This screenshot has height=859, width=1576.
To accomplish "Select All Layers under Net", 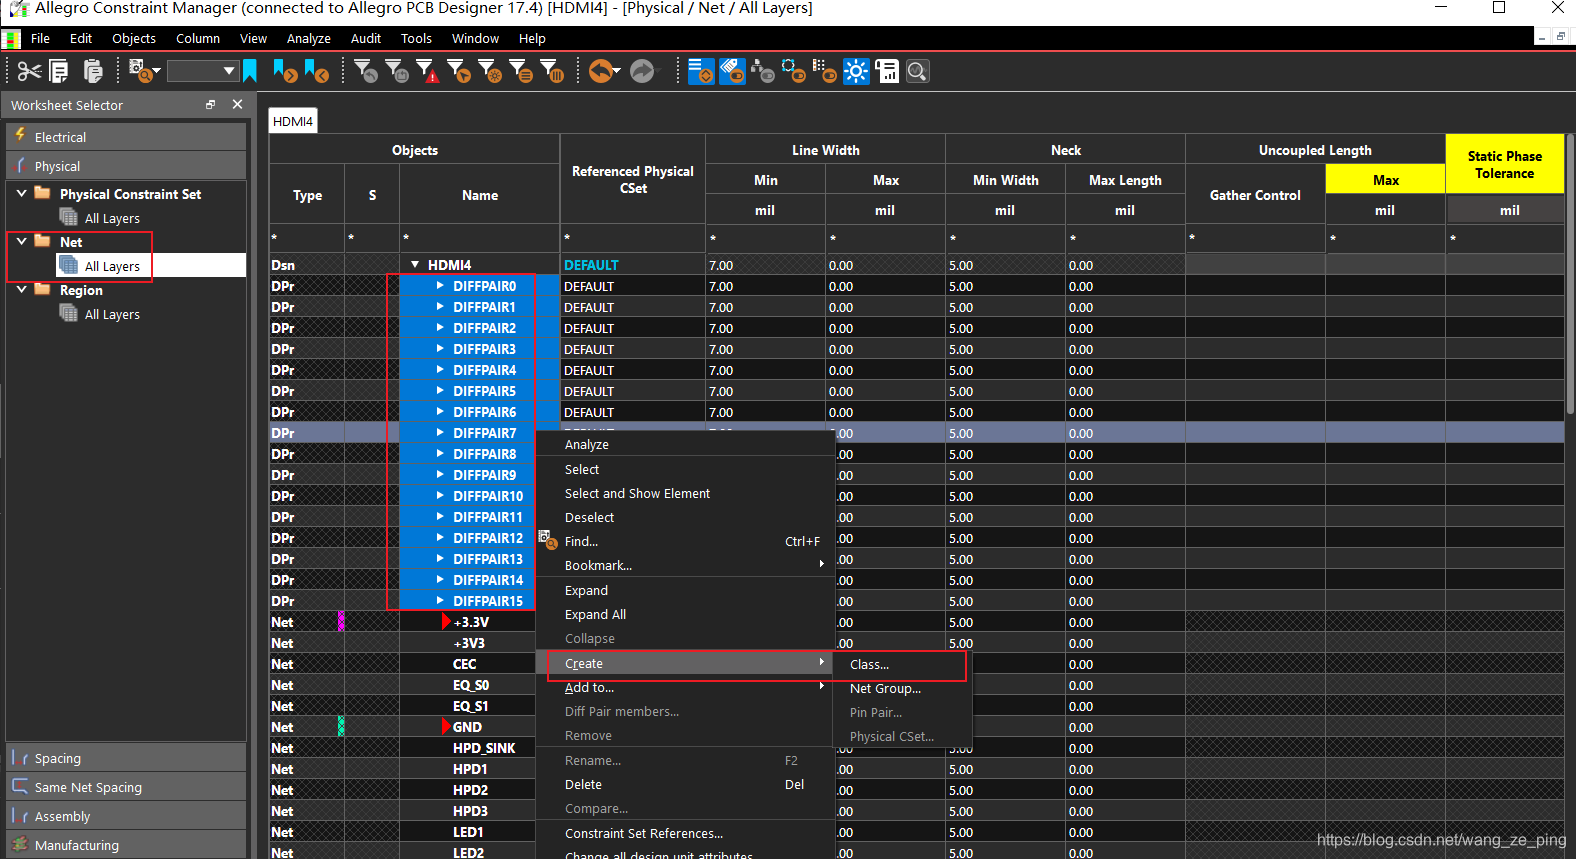I will pos(112,266).
